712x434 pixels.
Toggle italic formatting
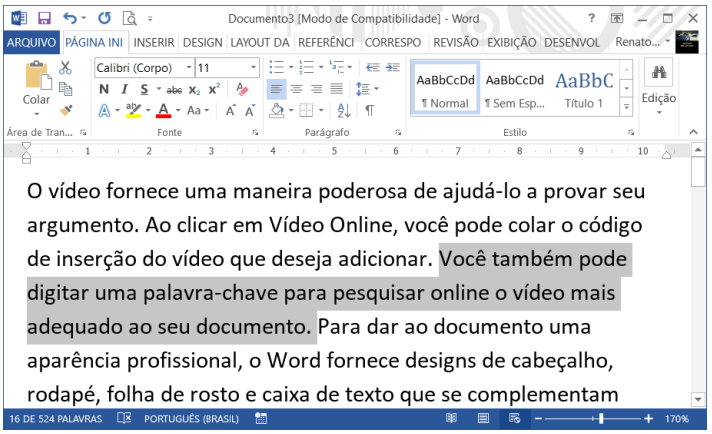[x=124, y=89]
